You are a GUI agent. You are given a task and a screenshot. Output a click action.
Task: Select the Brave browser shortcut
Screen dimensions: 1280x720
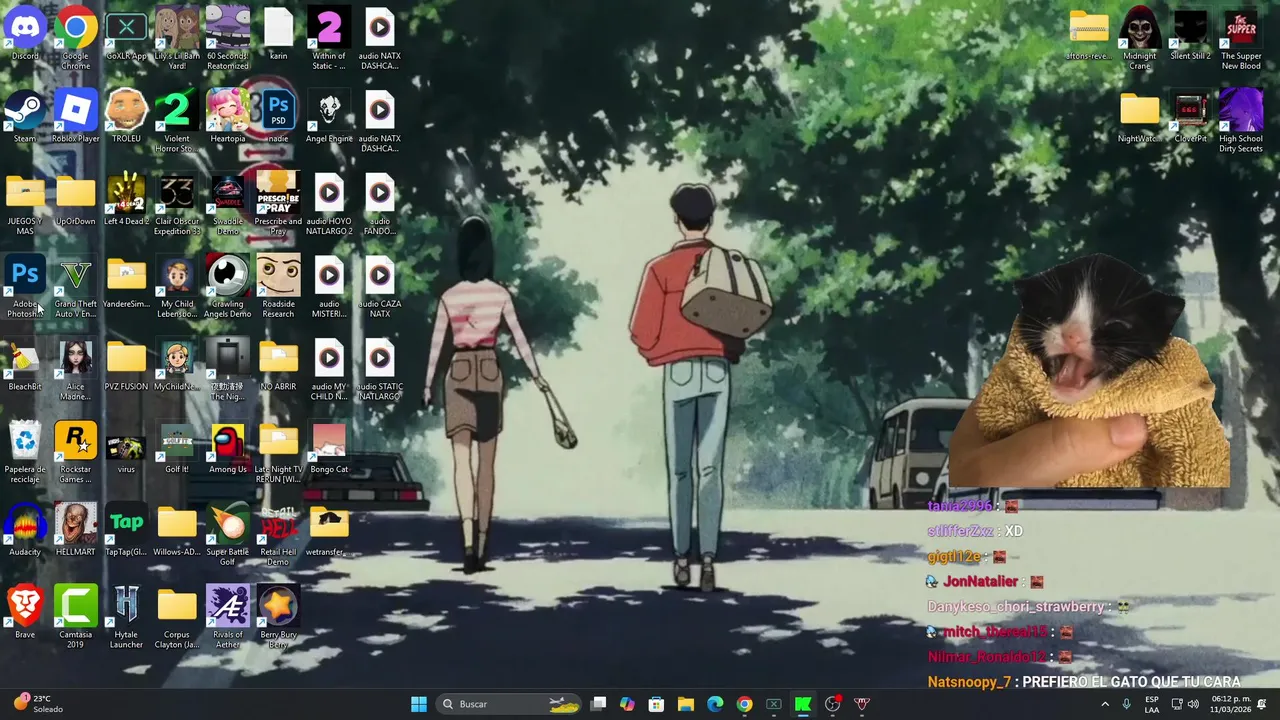[25, 612]
